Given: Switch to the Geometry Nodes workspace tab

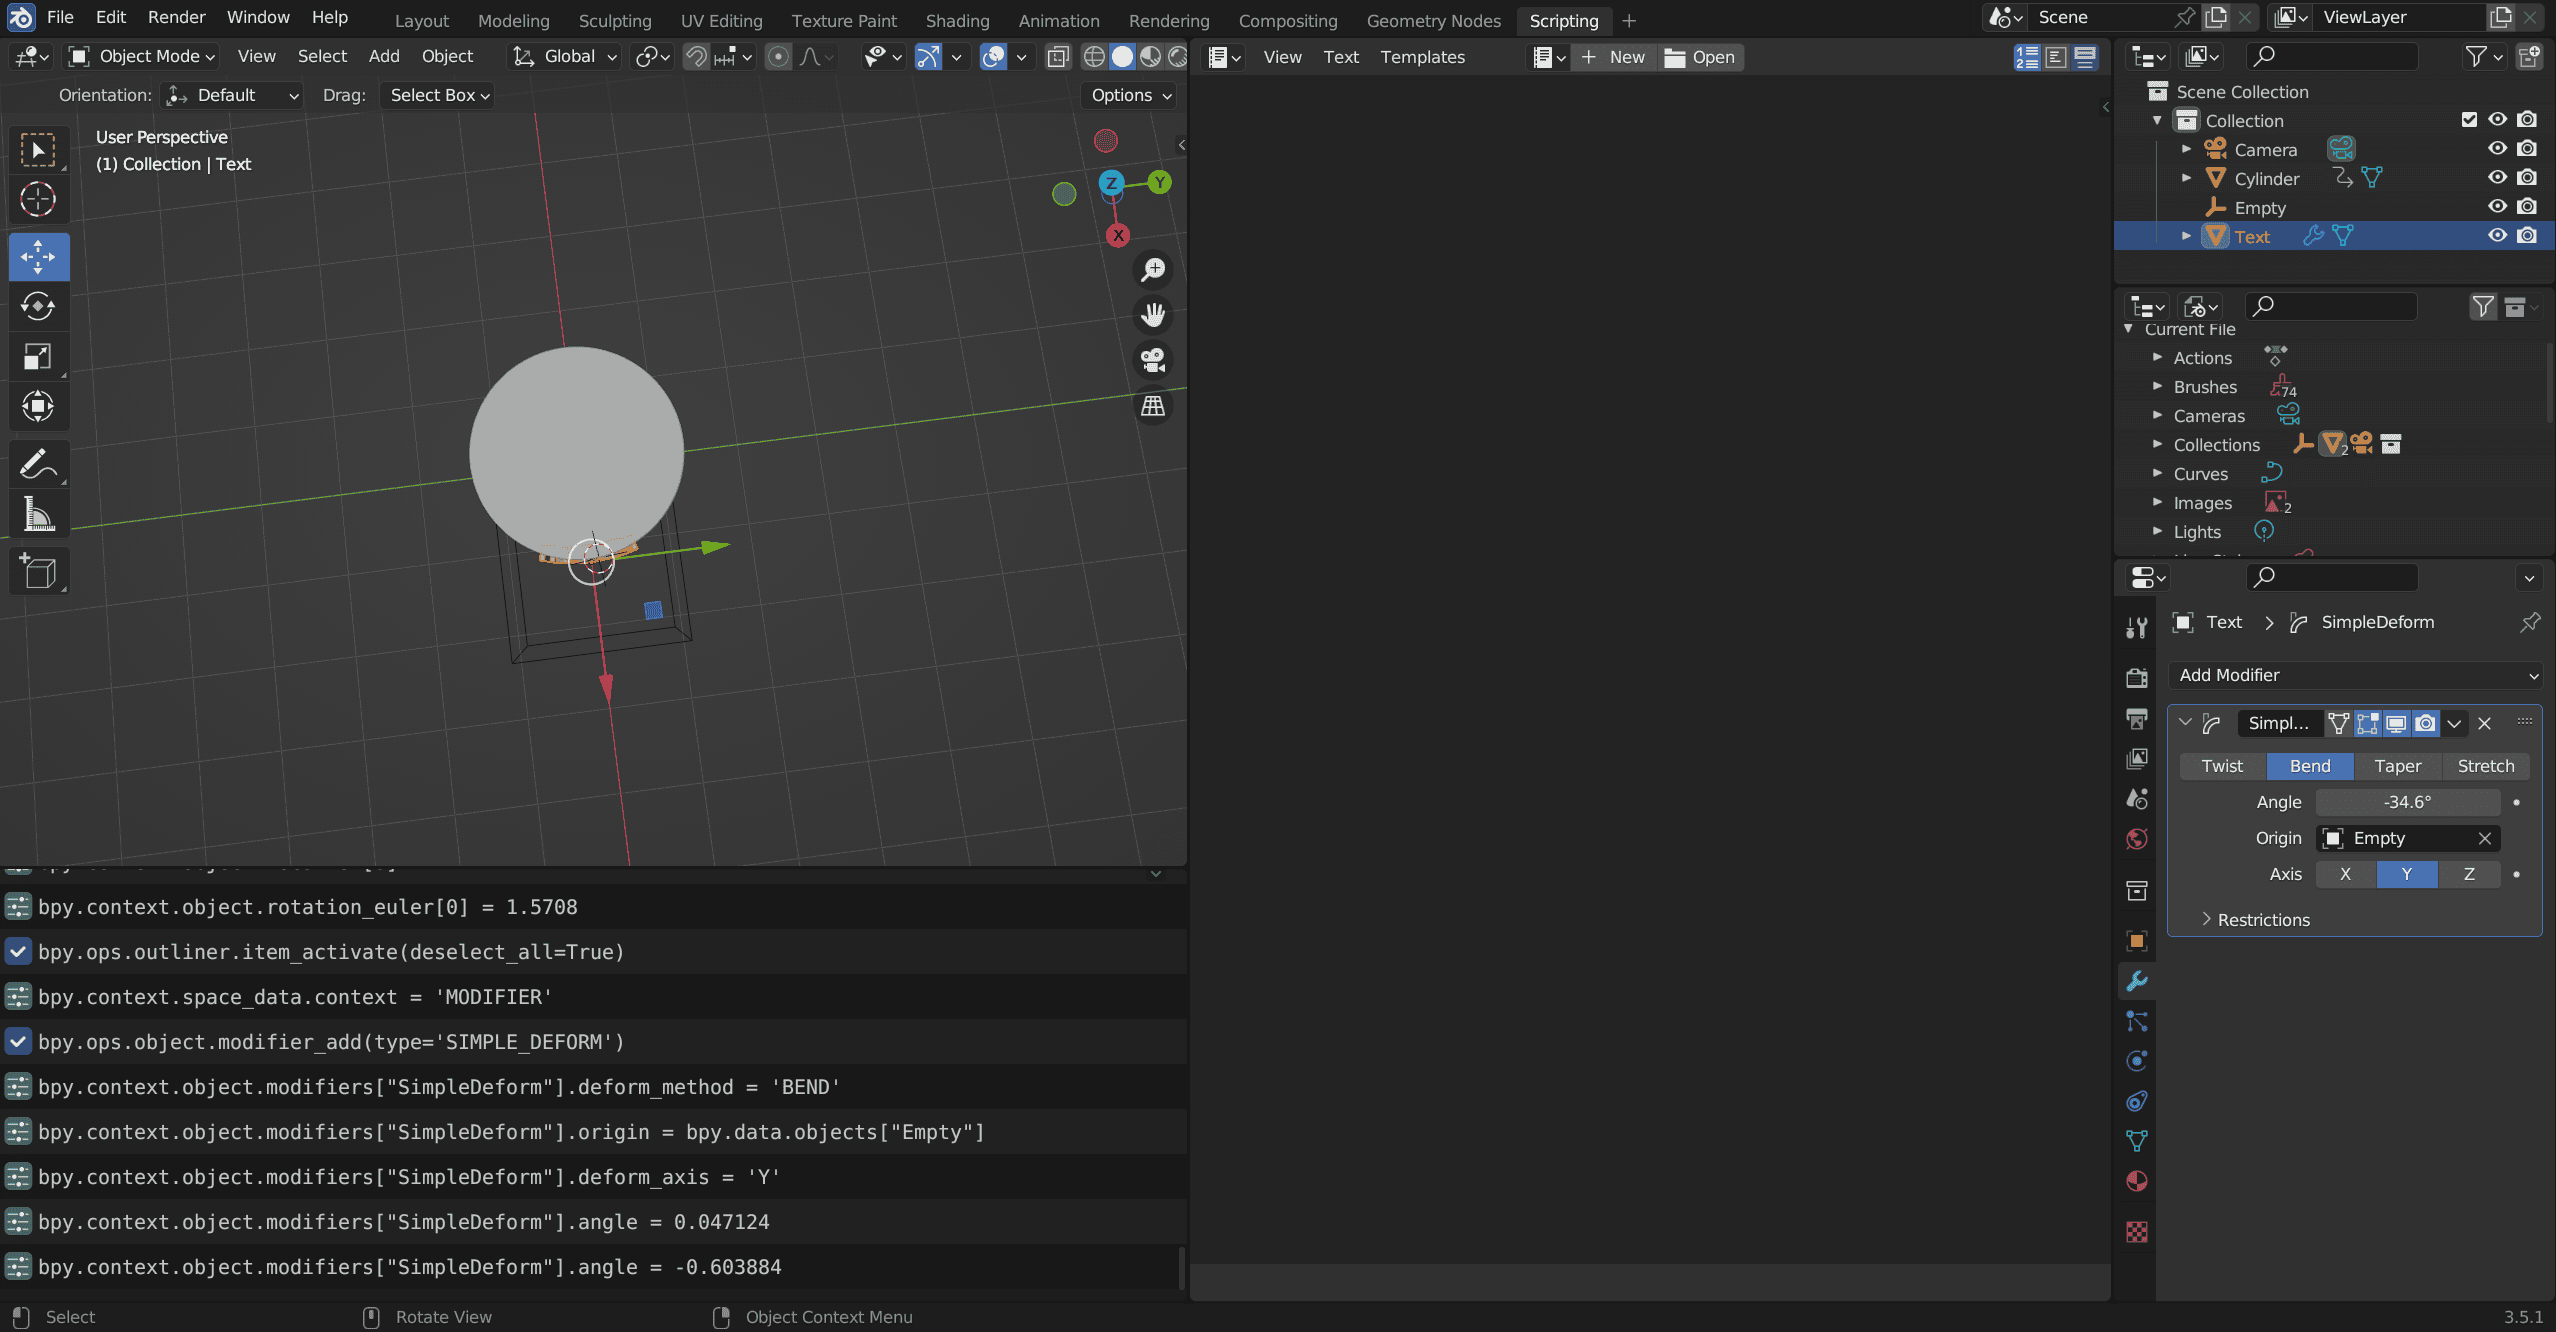Looking at the screenshot, I should tap(1433, 20).
